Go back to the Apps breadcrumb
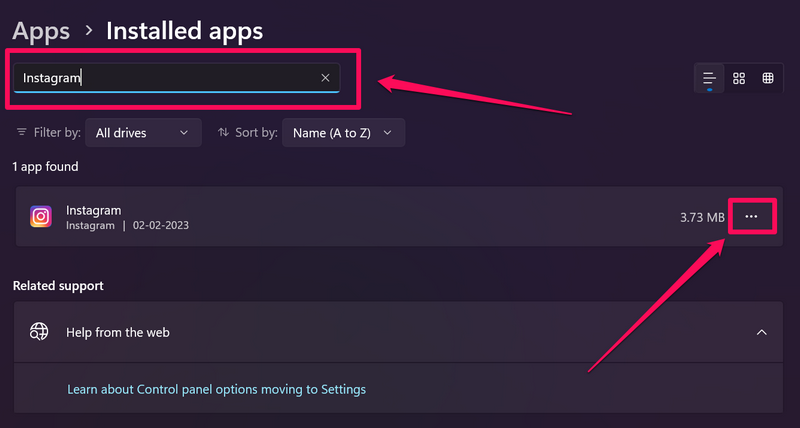Viewport: 800px width, 428px height. 41,31
